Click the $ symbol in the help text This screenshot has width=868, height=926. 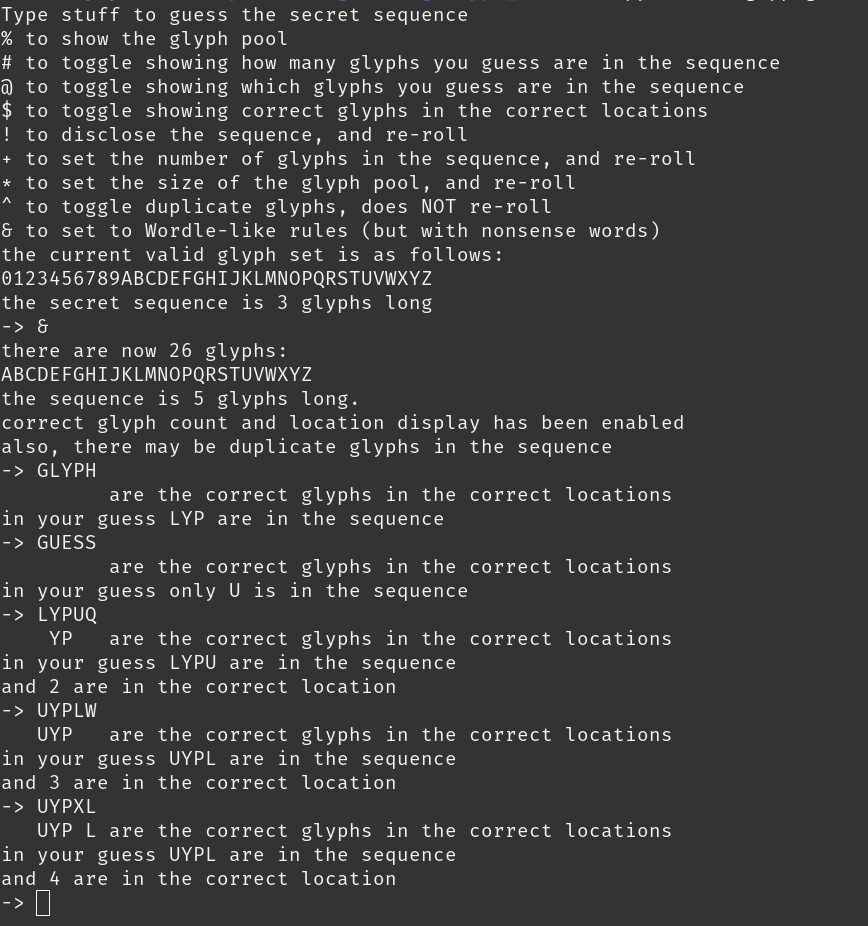[7, 111]
